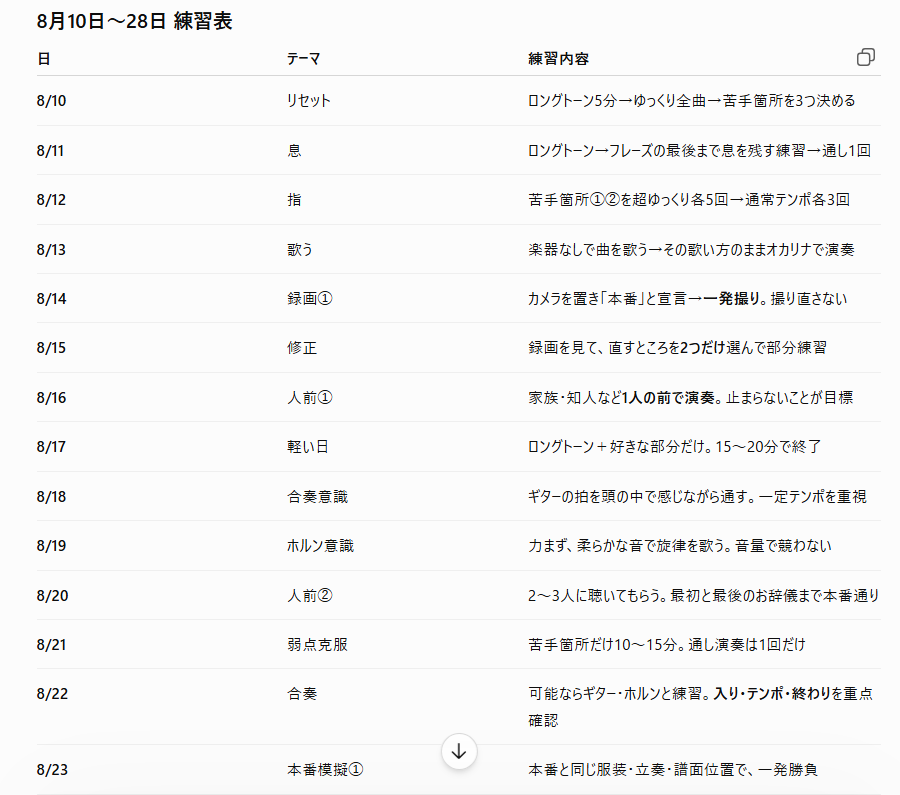
Task: Click the 日 column header
Action: click(44, 59)
